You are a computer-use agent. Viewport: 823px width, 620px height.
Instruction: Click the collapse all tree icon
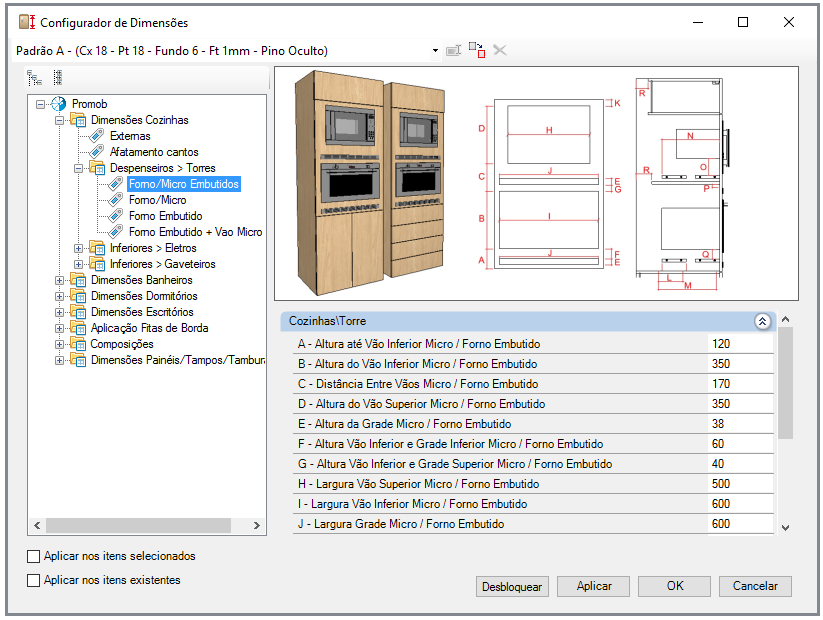pos(58,78)
